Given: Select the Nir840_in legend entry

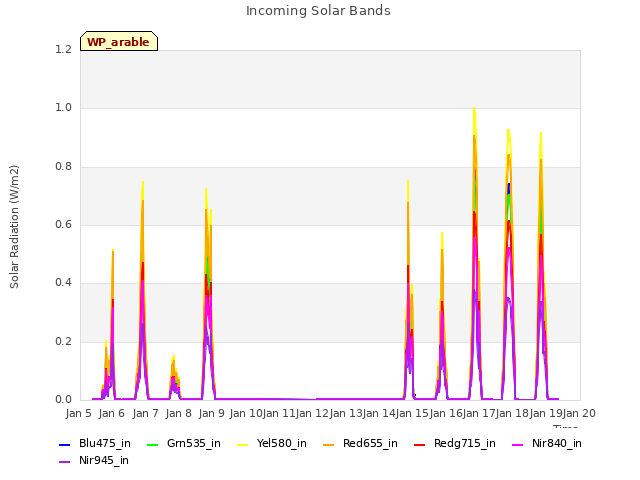Looking at the screenshot, I should [x=547, y=444].
